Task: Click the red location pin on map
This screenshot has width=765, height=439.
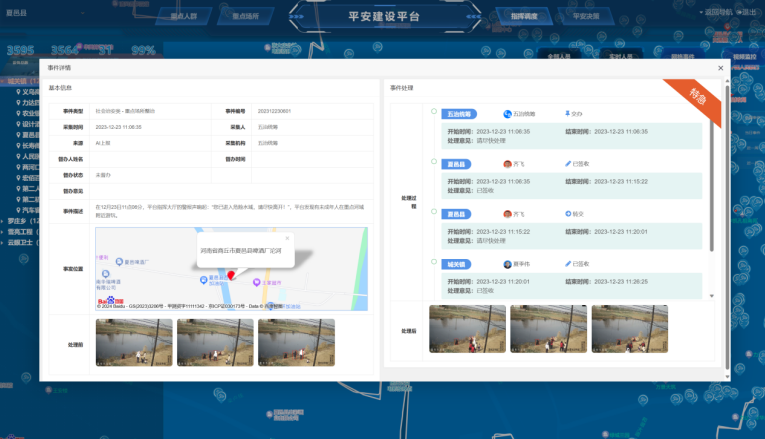Action: point(231,276)
